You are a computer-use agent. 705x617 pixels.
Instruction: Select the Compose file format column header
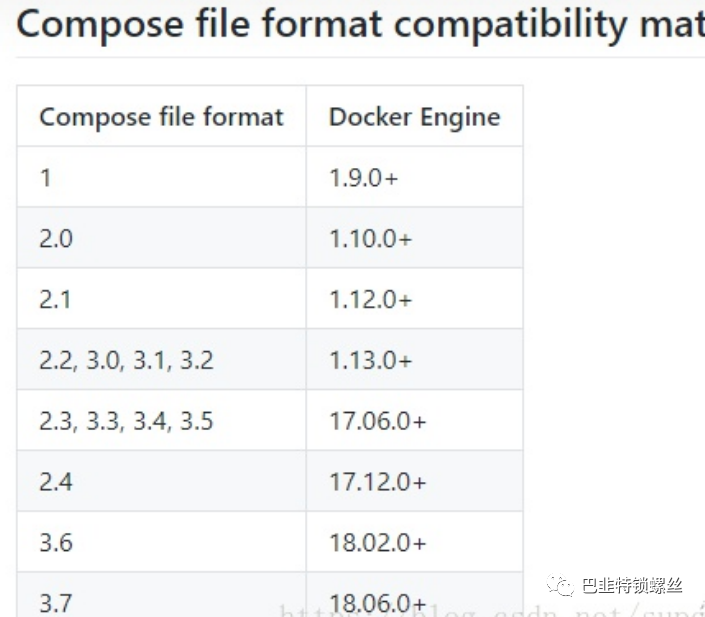click(161, 116)
